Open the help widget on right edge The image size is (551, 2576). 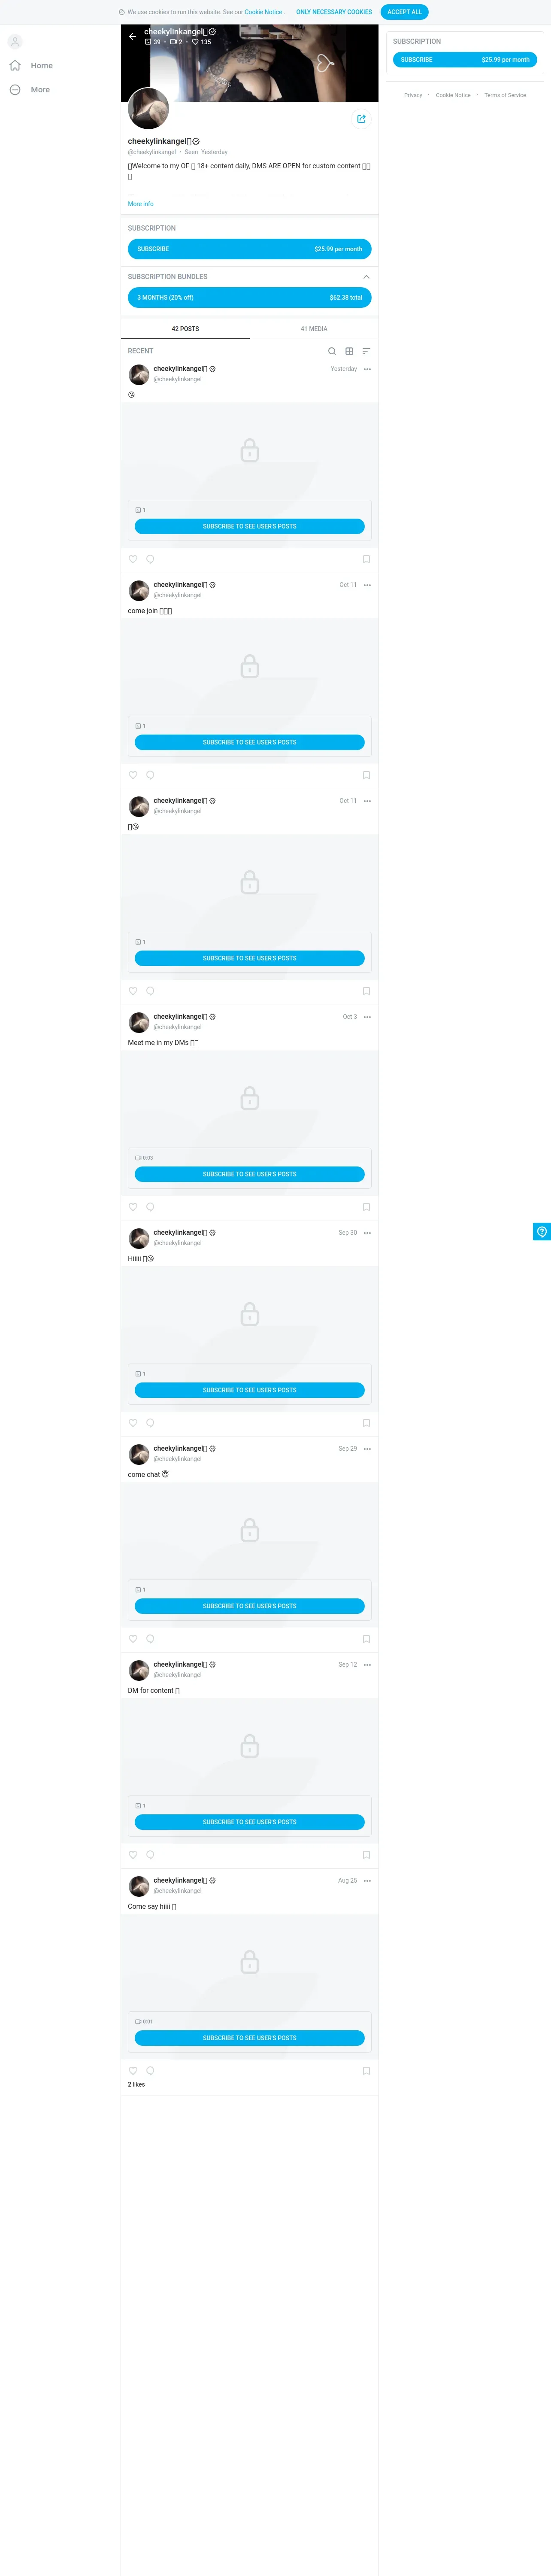tap(542, 1231)
